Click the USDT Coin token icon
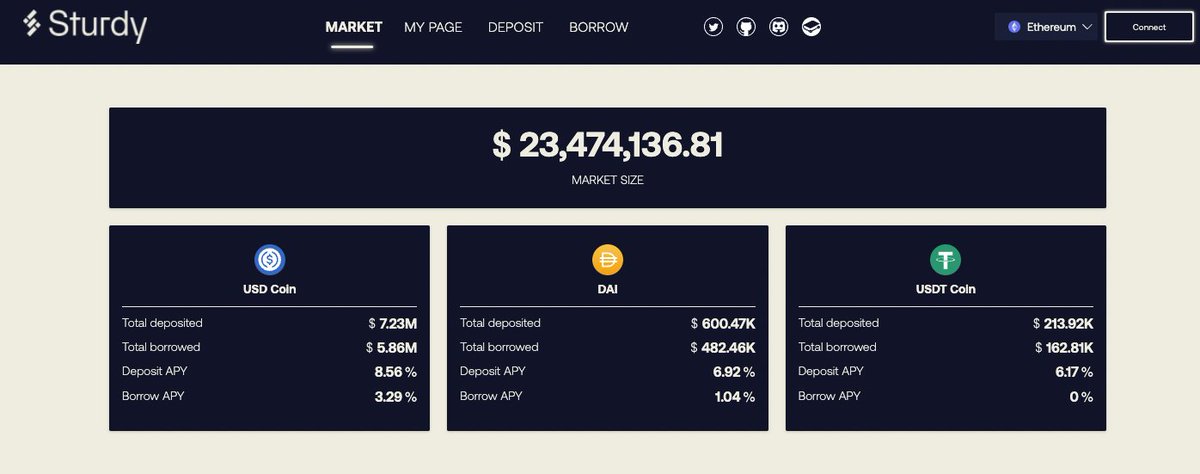The height and width of the screenshot is (474, 1200). point(945,261)
